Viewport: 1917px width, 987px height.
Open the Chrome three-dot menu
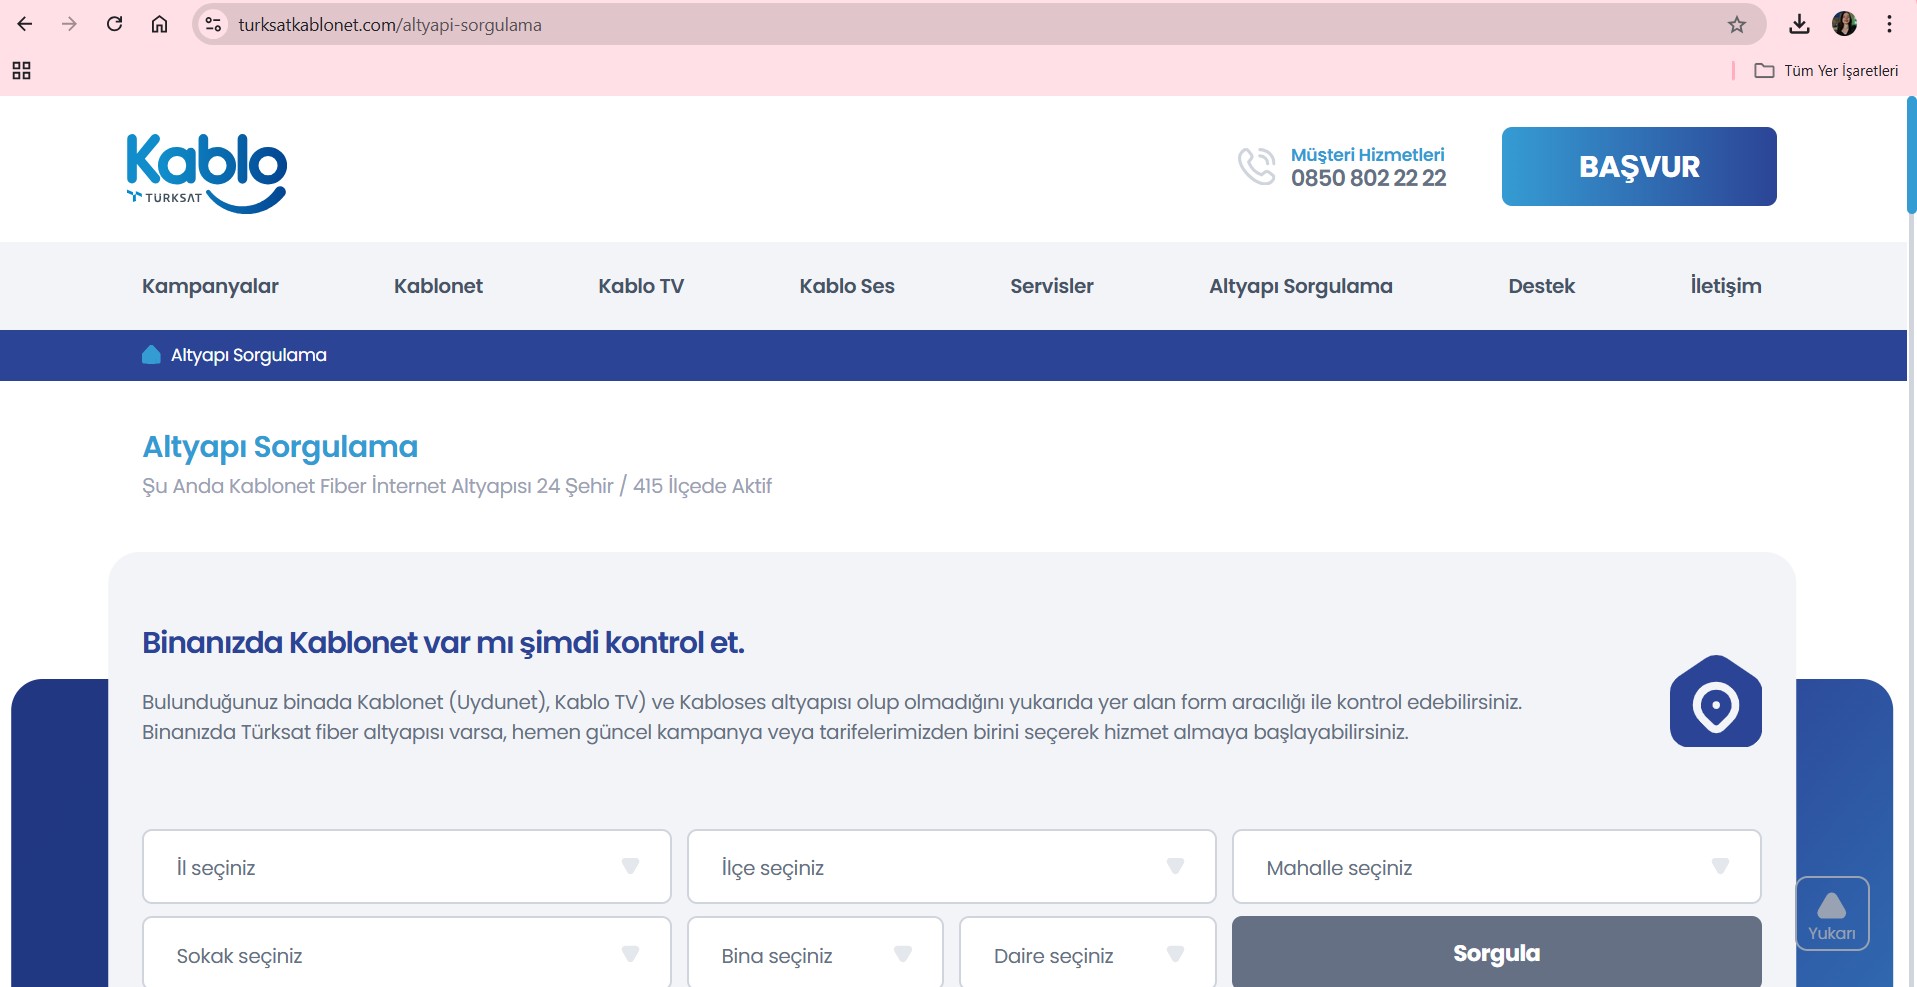point(1889,24)
